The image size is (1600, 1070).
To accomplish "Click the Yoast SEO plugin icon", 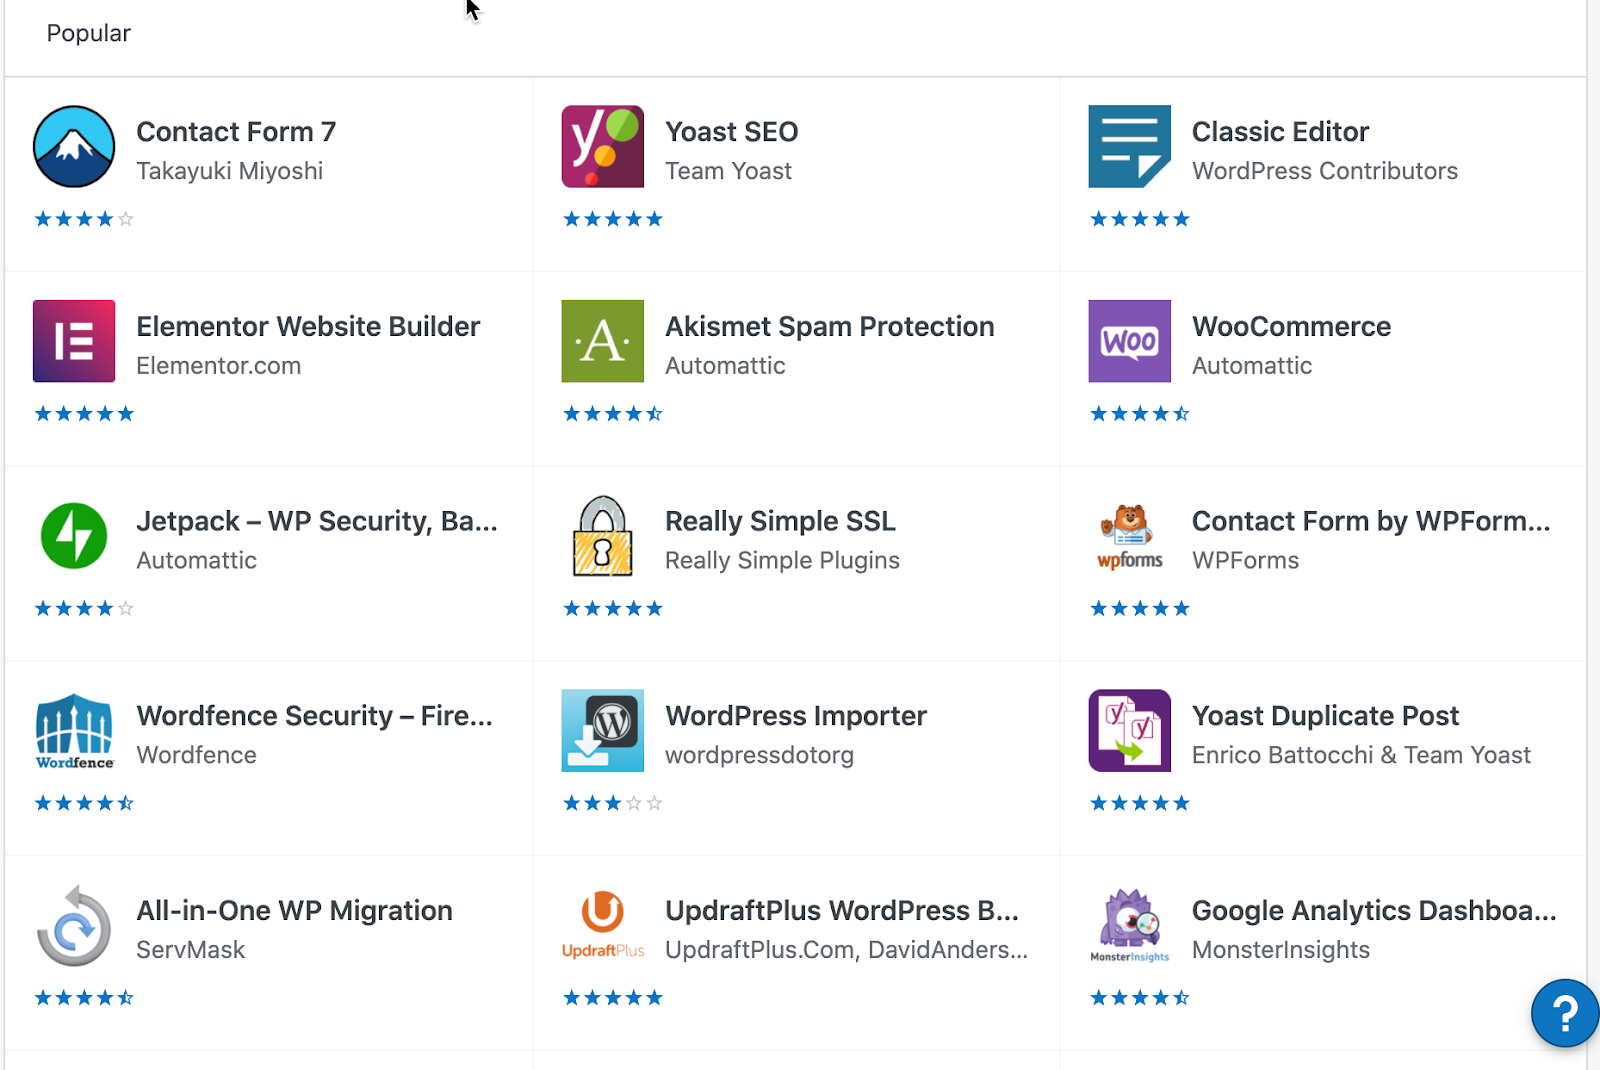I will click(x=602, y=147).
